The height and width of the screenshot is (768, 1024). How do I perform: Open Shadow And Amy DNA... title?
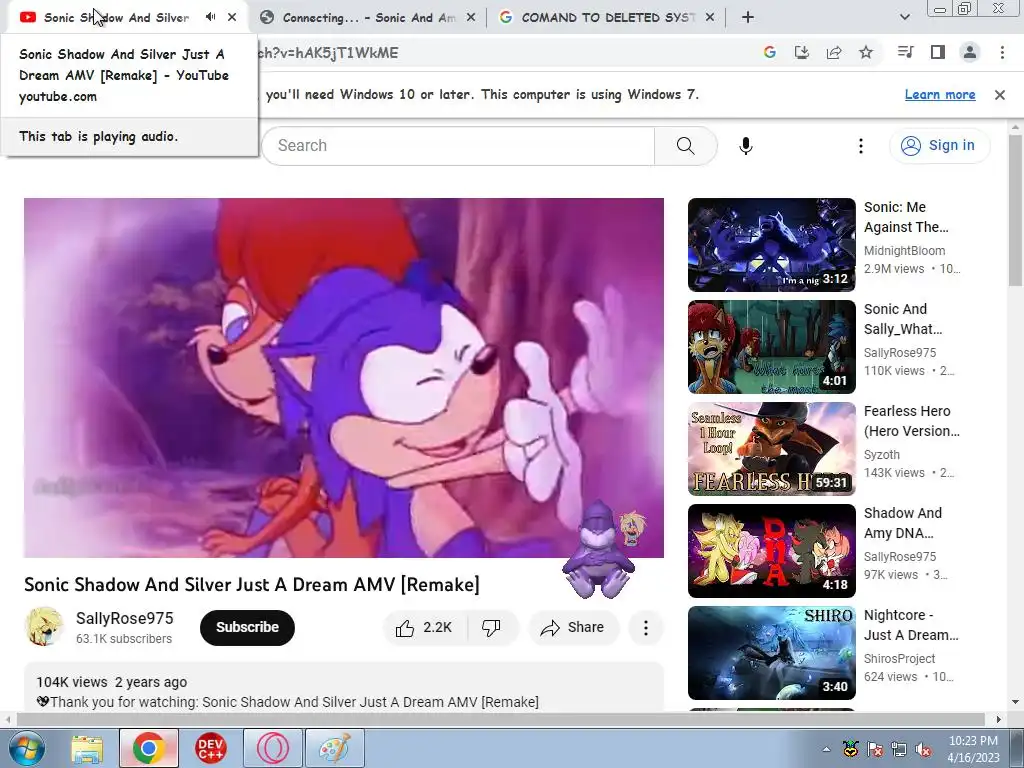coord(903,522)
